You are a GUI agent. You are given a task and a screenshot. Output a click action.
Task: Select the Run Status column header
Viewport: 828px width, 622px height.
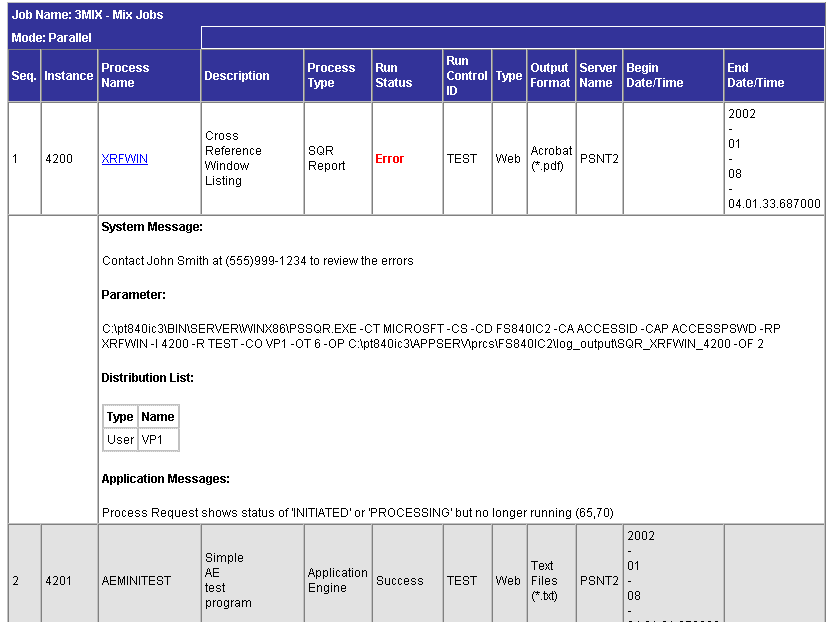(394, 75)
